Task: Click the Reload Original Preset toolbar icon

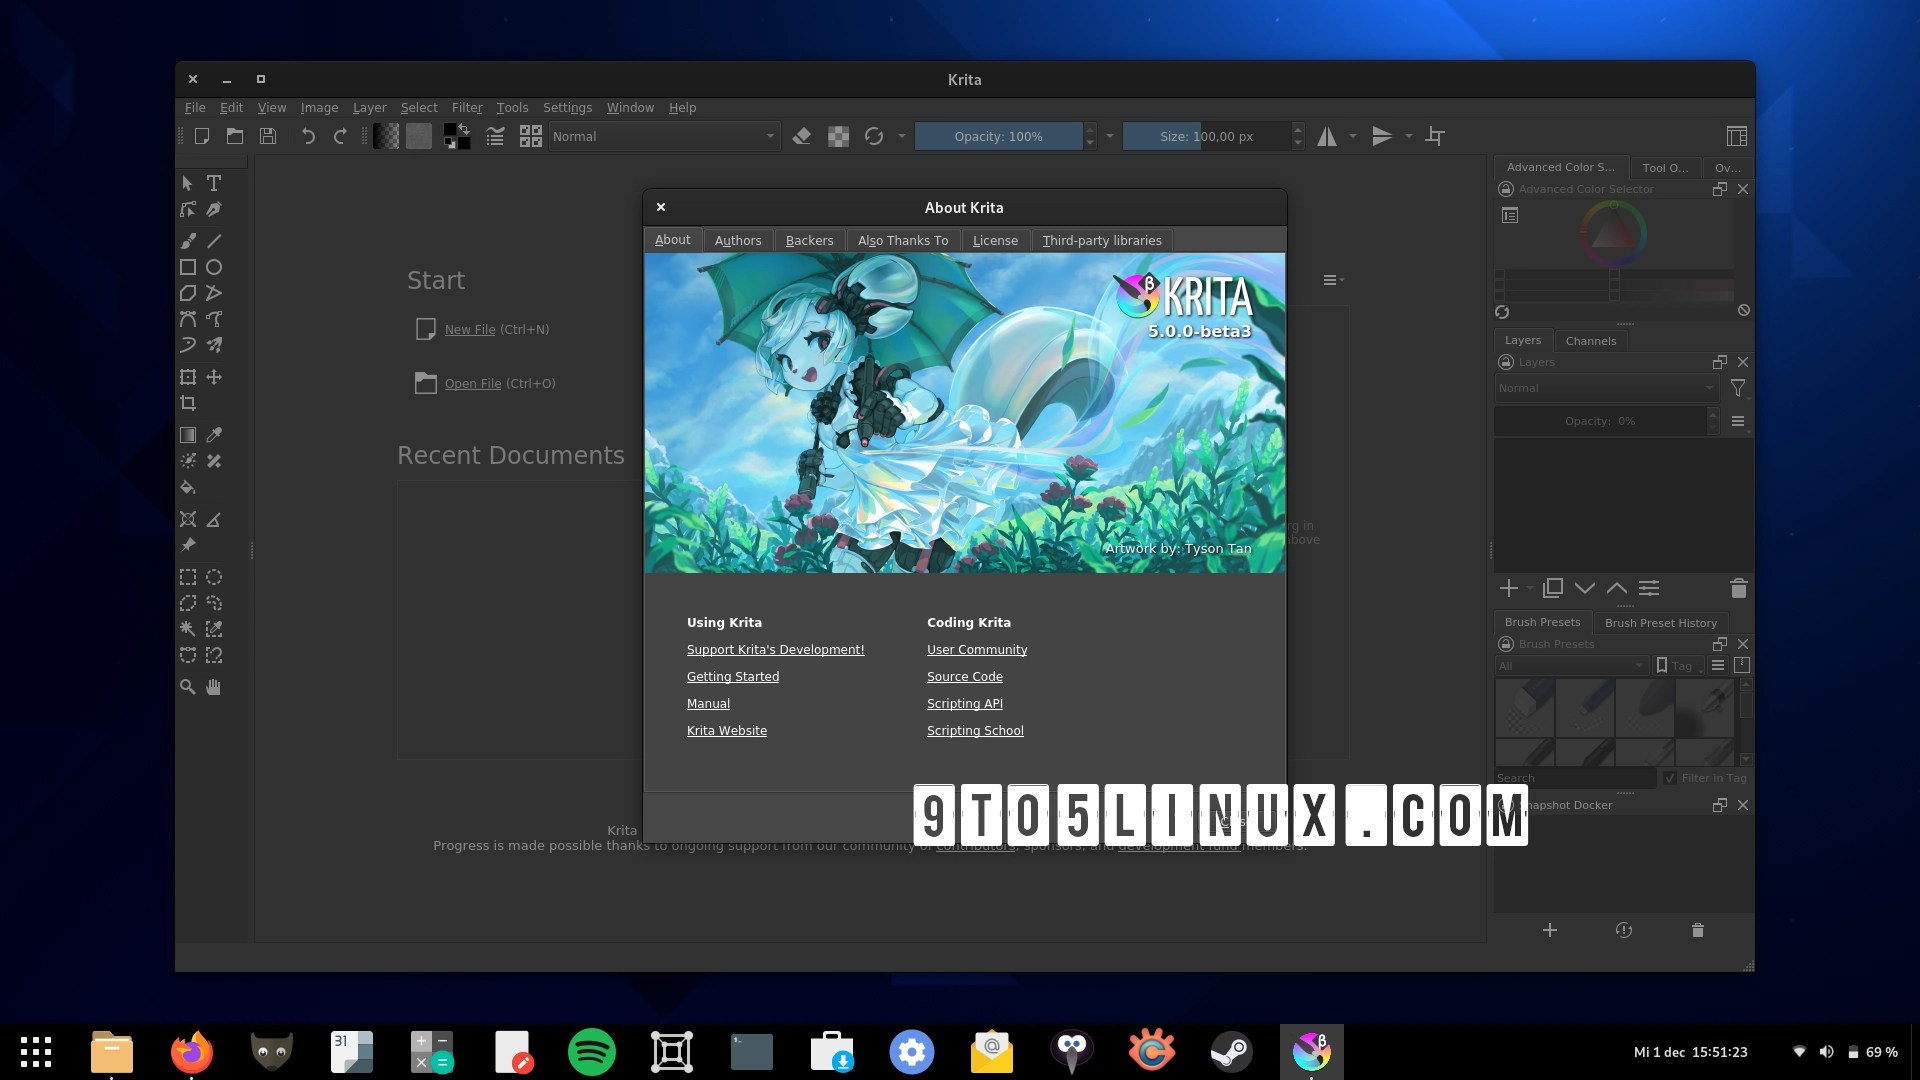Action: coord(874,136)
